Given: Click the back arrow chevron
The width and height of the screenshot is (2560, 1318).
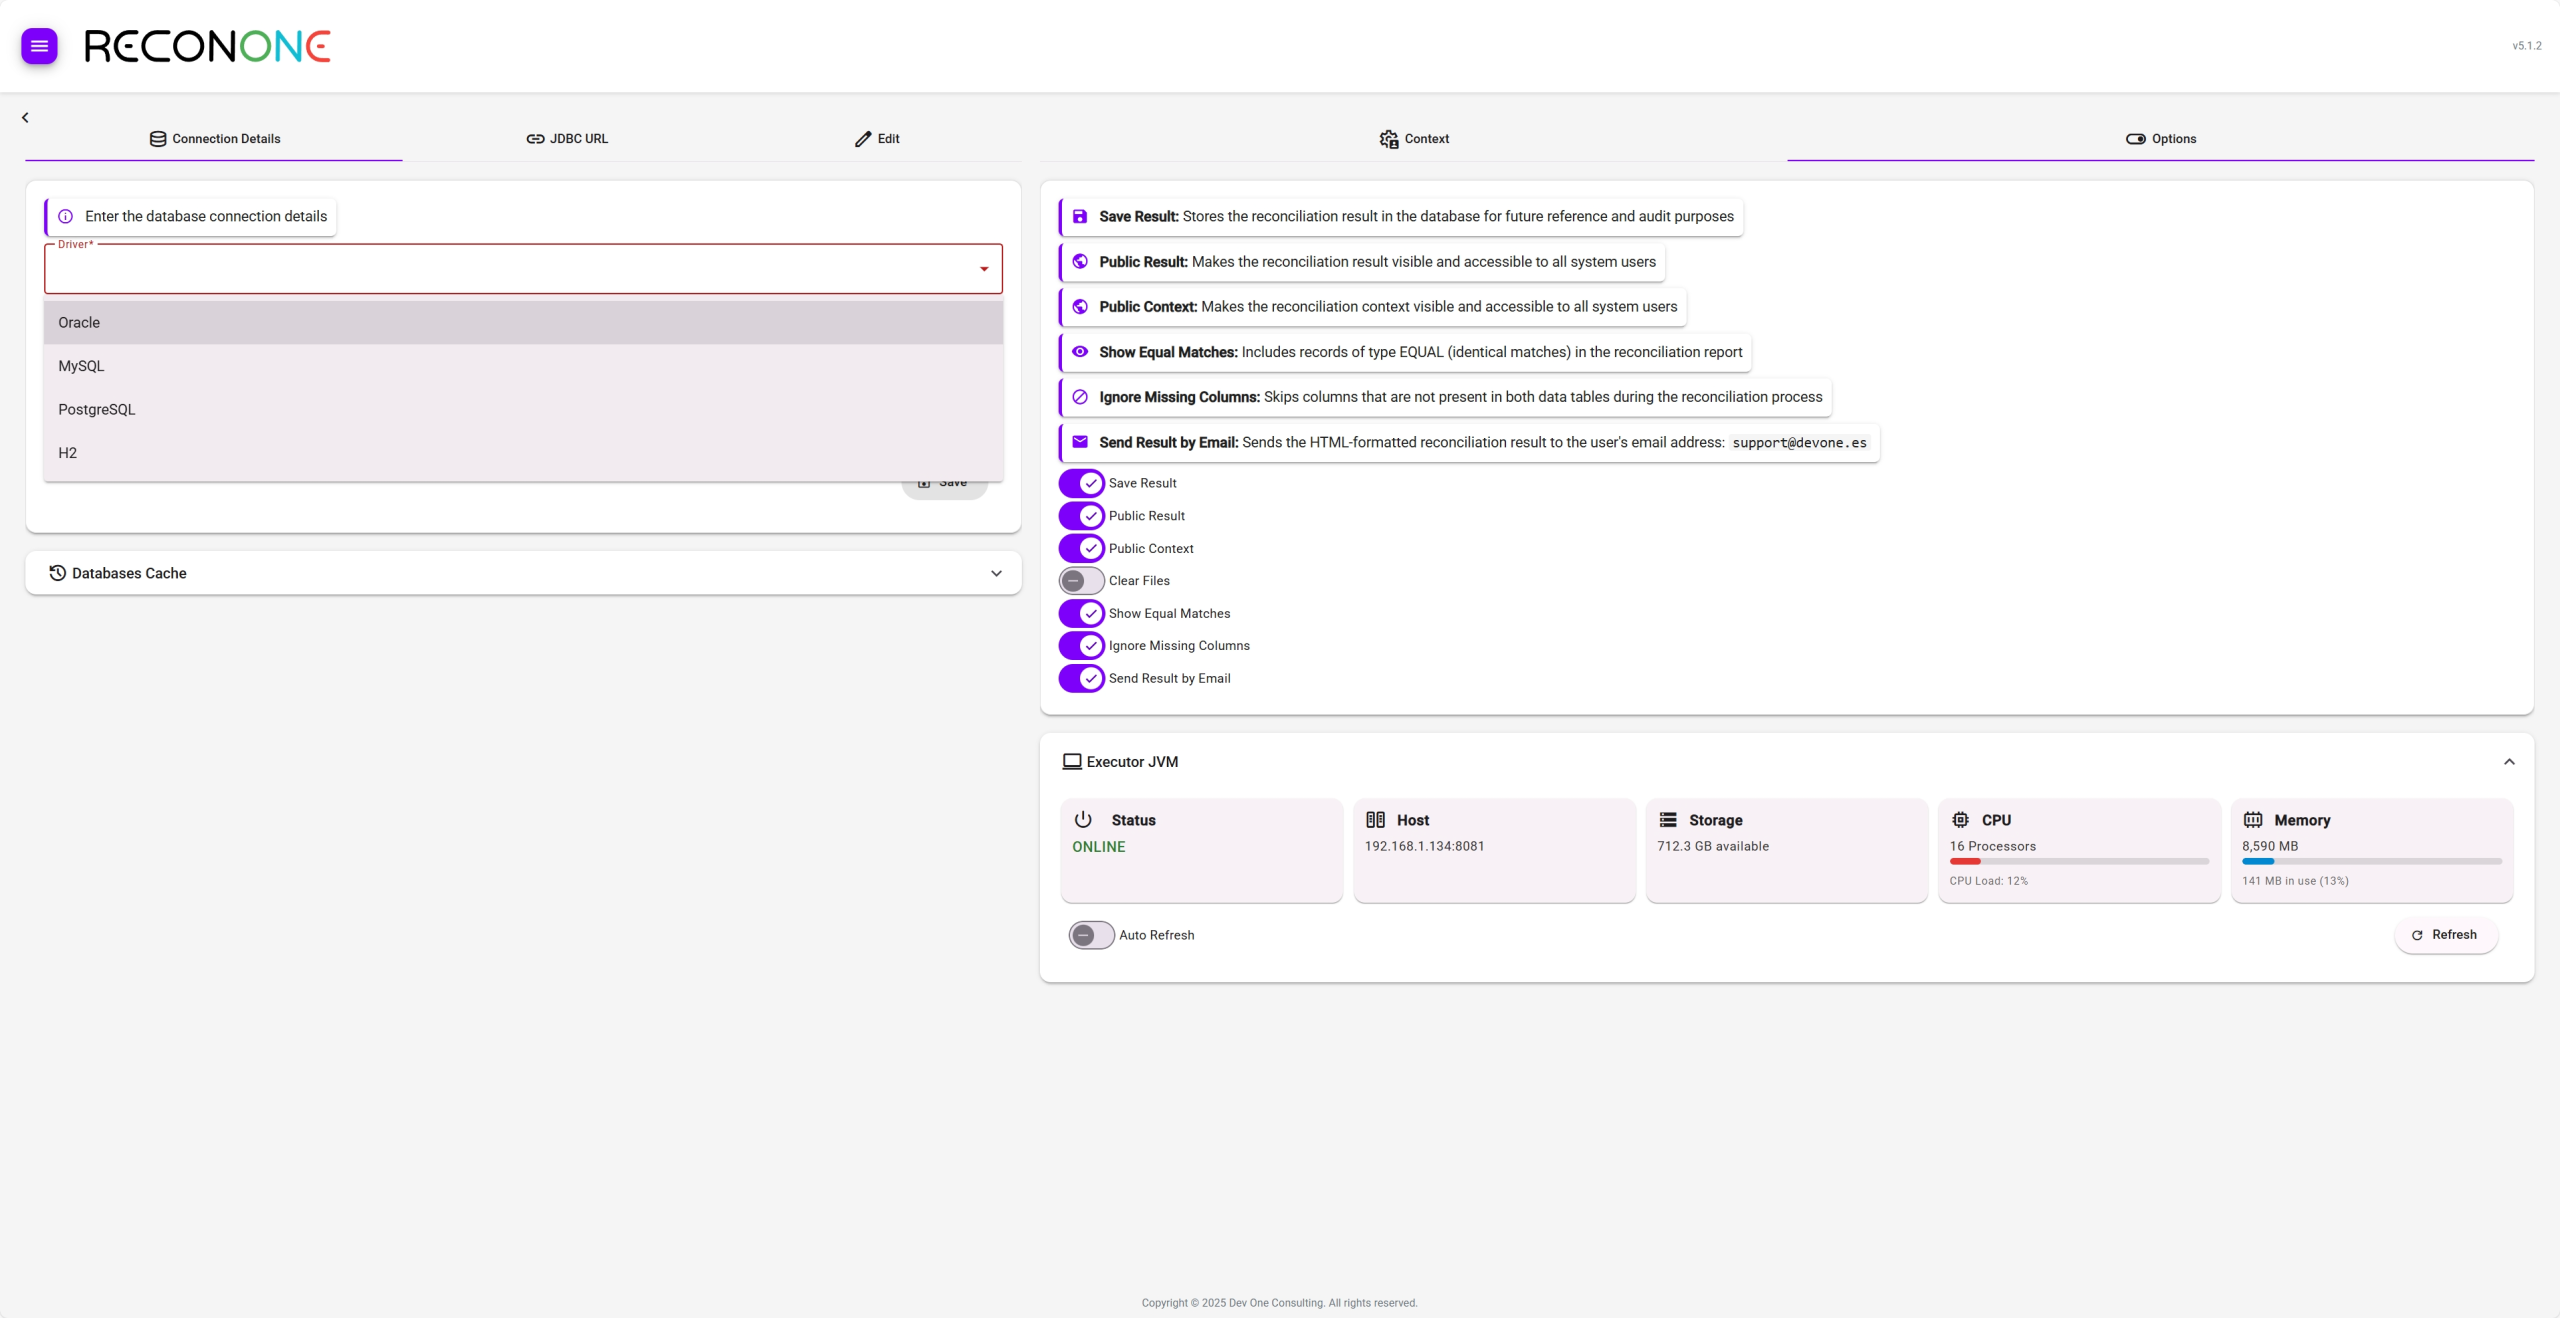Looking at the screenshot, I should (25, 117).
